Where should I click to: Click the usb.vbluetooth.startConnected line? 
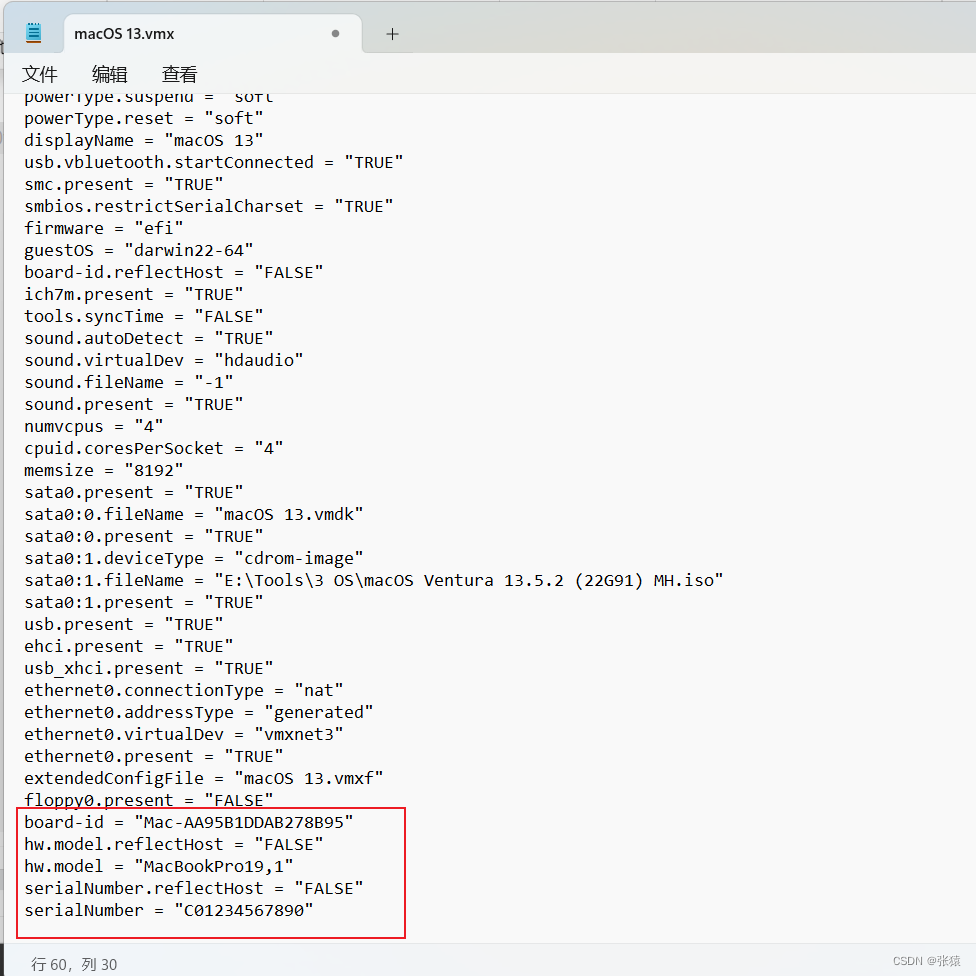214,162
